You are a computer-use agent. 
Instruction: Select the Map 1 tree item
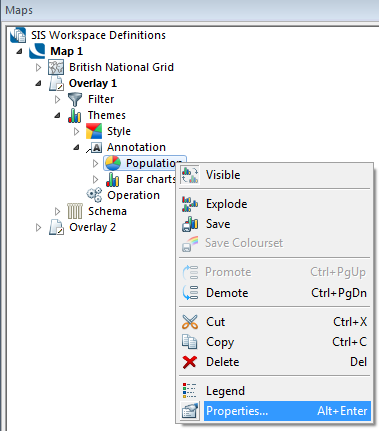click(66, 51)
